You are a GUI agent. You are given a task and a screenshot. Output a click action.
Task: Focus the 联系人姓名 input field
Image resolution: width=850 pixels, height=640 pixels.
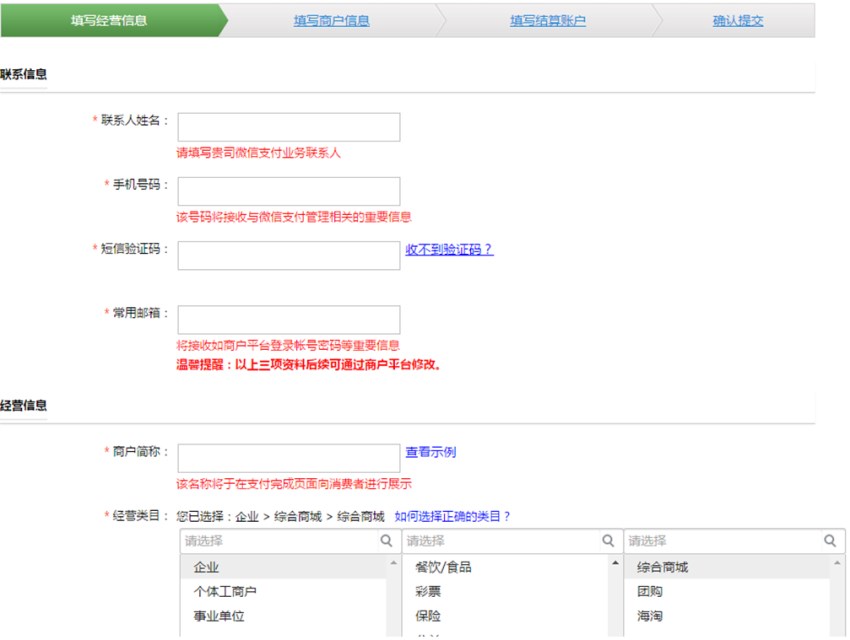[289, 127]
